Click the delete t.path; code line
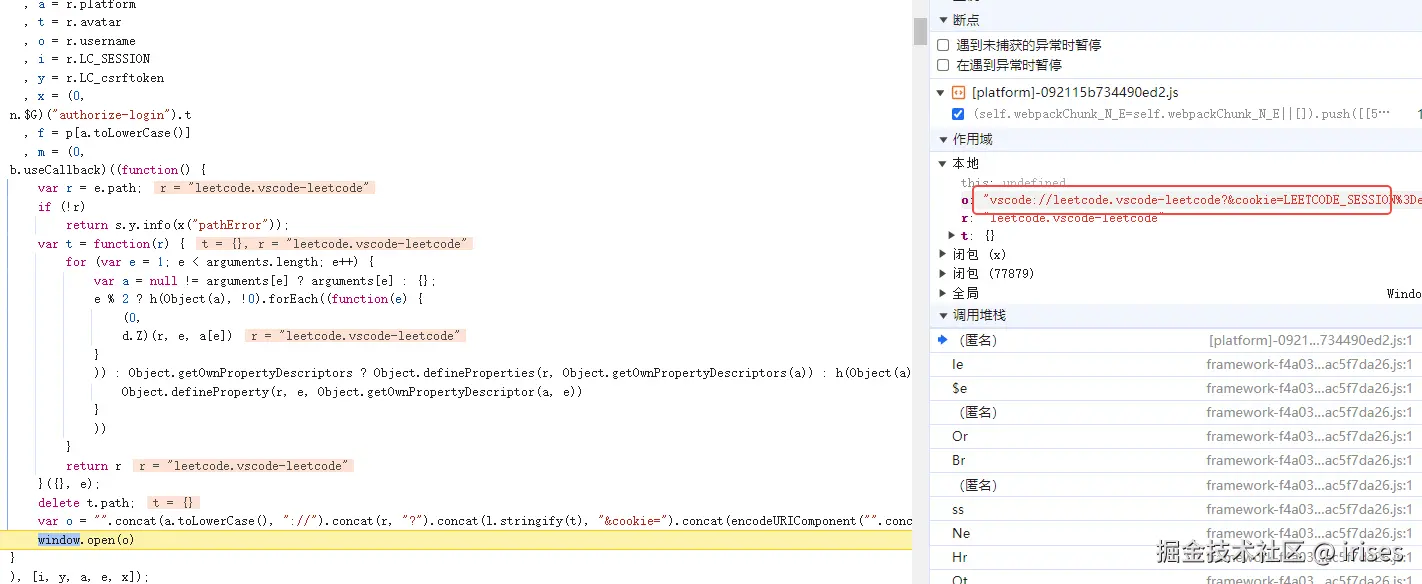 [x=85, y=503]
